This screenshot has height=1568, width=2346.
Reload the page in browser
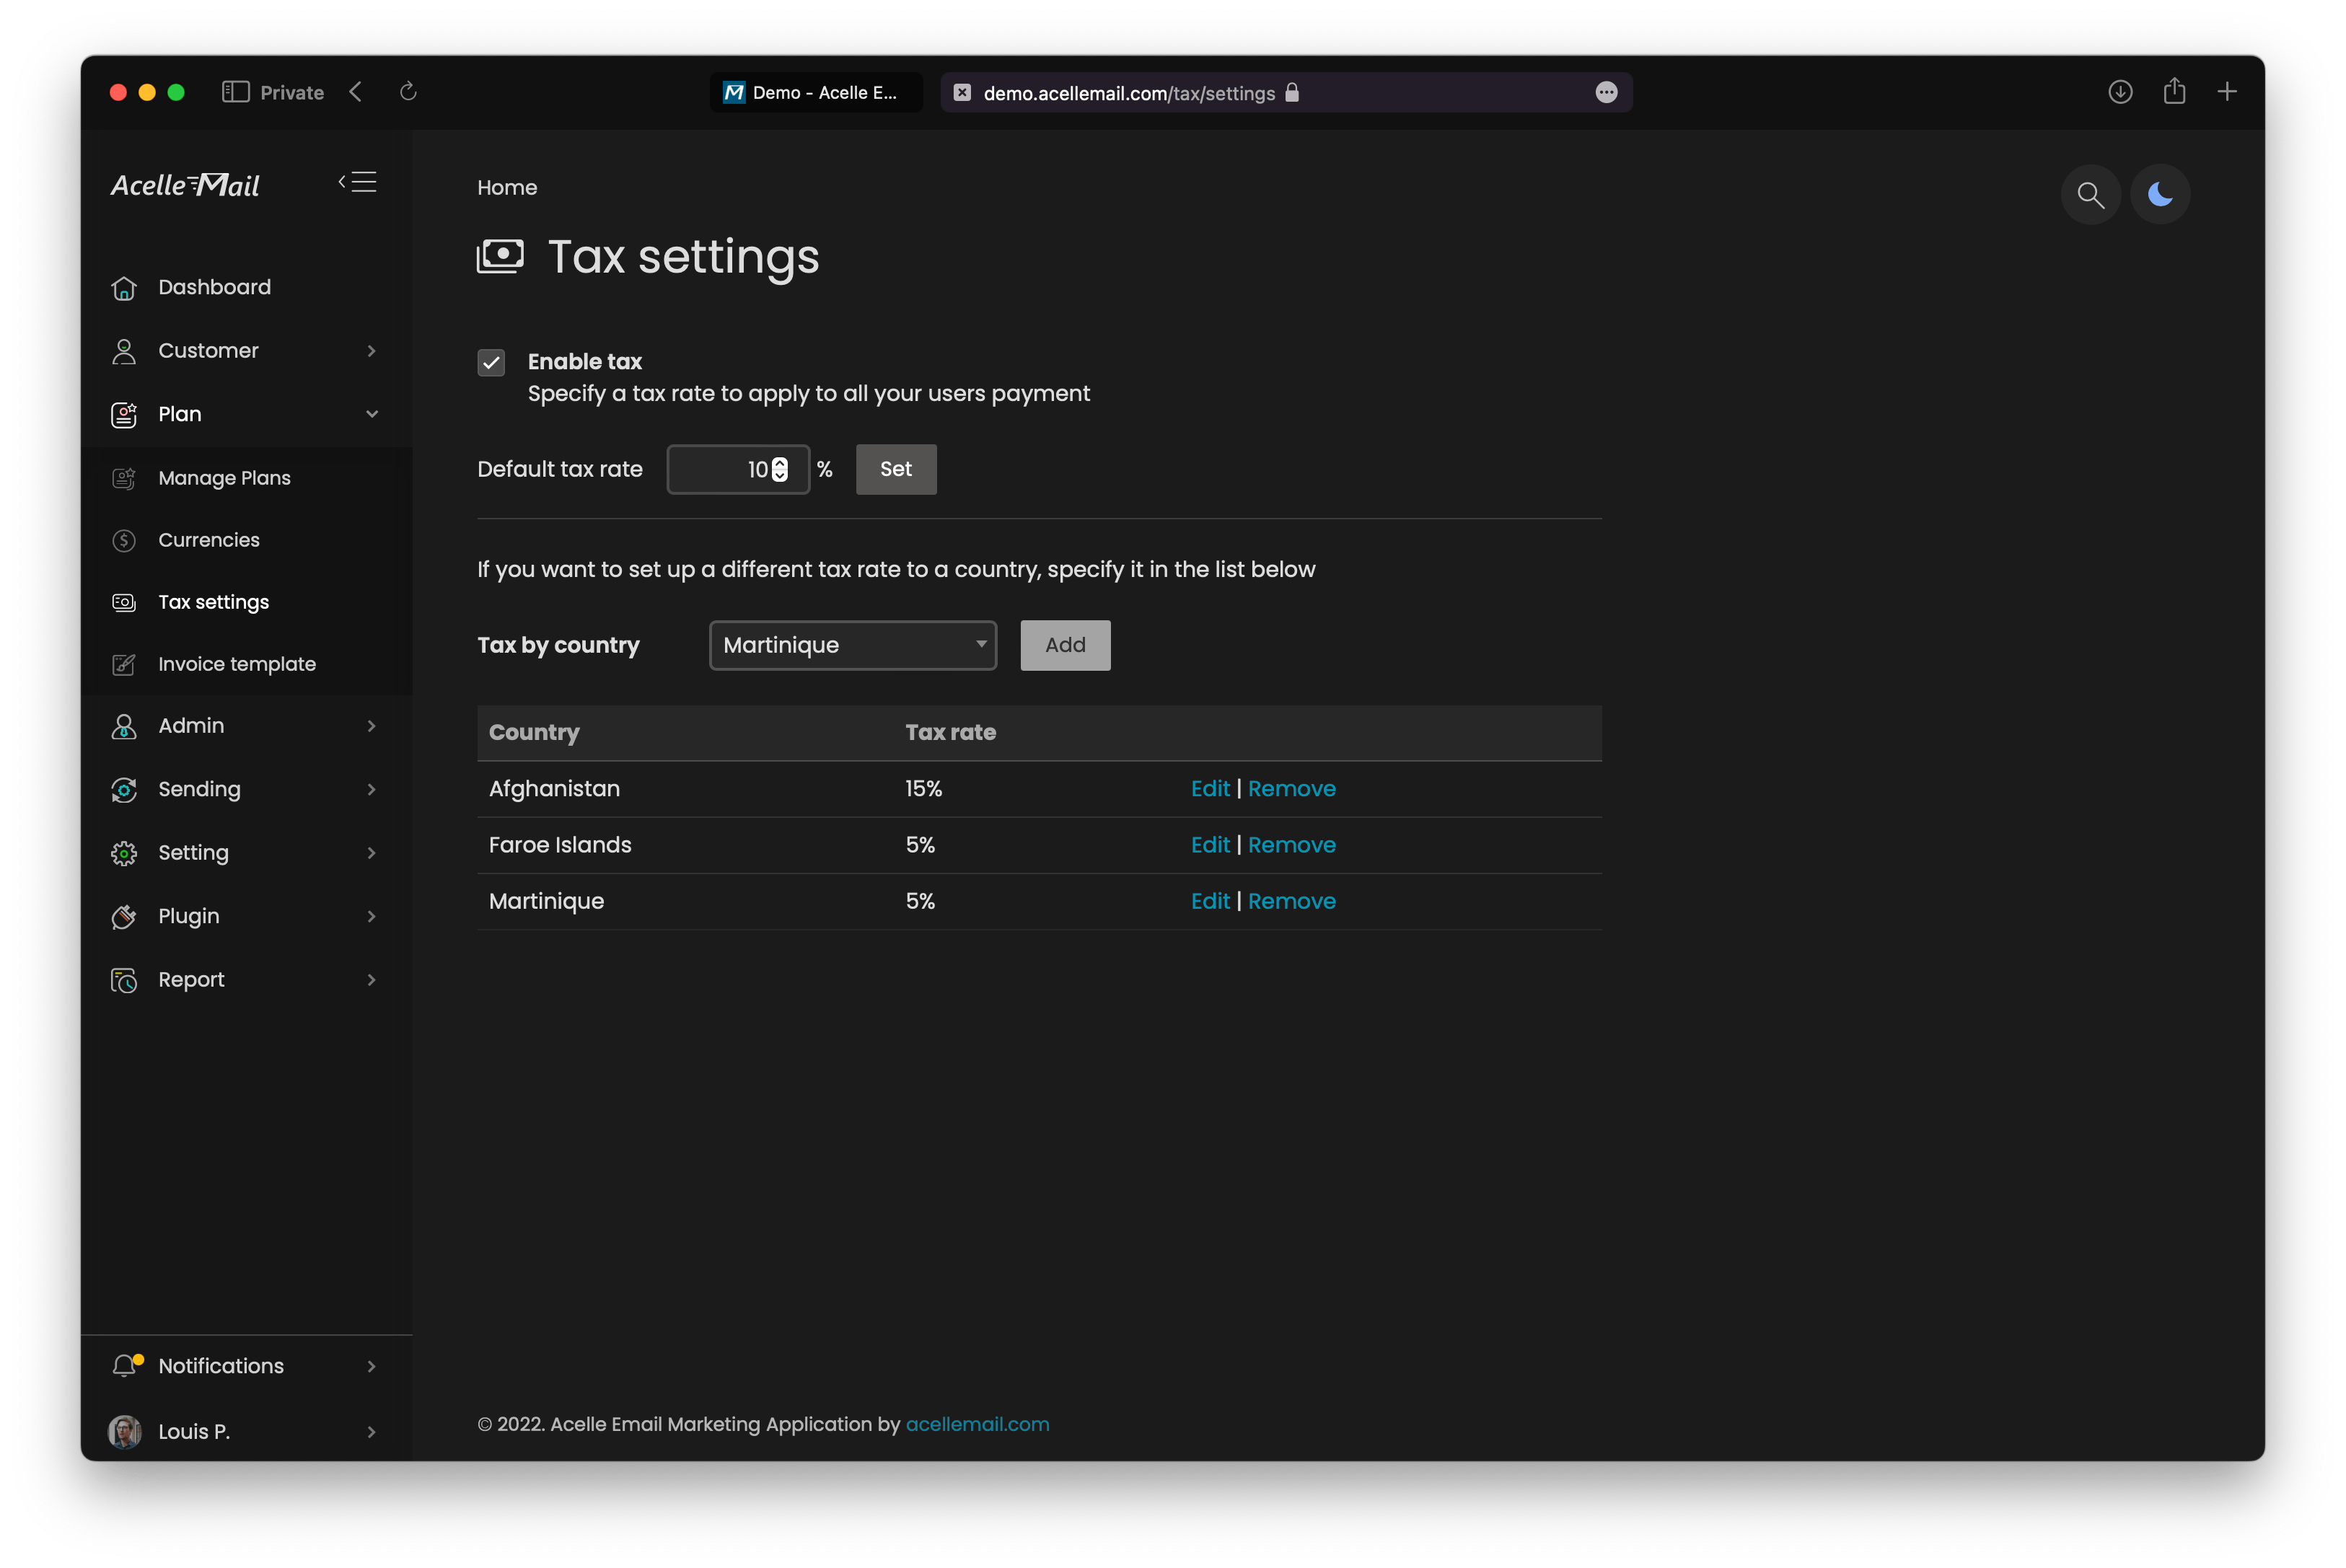tap(408, 92)
